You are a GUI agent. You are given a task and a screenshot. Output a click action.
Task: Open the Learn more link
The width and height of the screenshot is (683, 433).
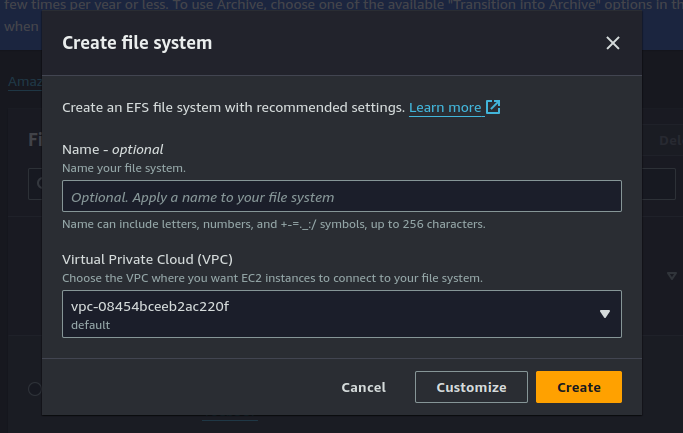pyautogui.click(x=445, y=108)
